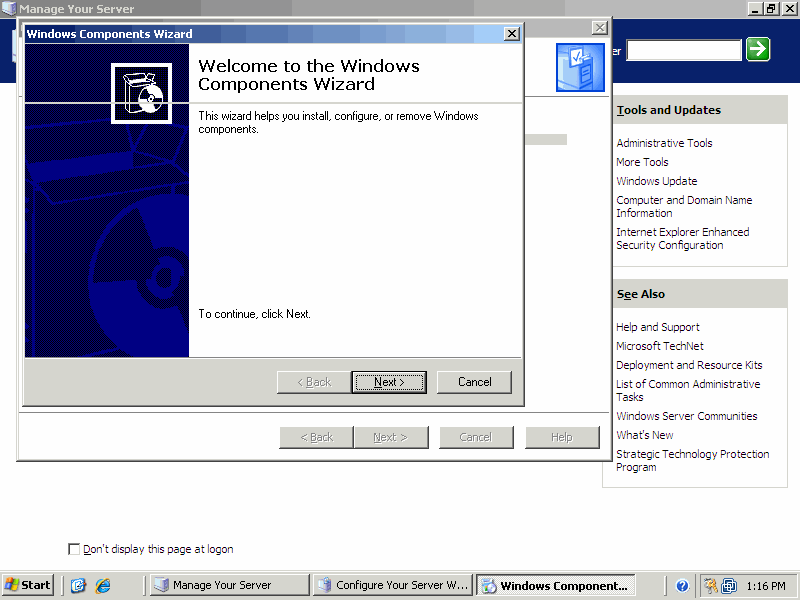This screenshot has height=600, width=800.
Task: Click the Manage Your Server title bar icon
Action: pos(9,9)
